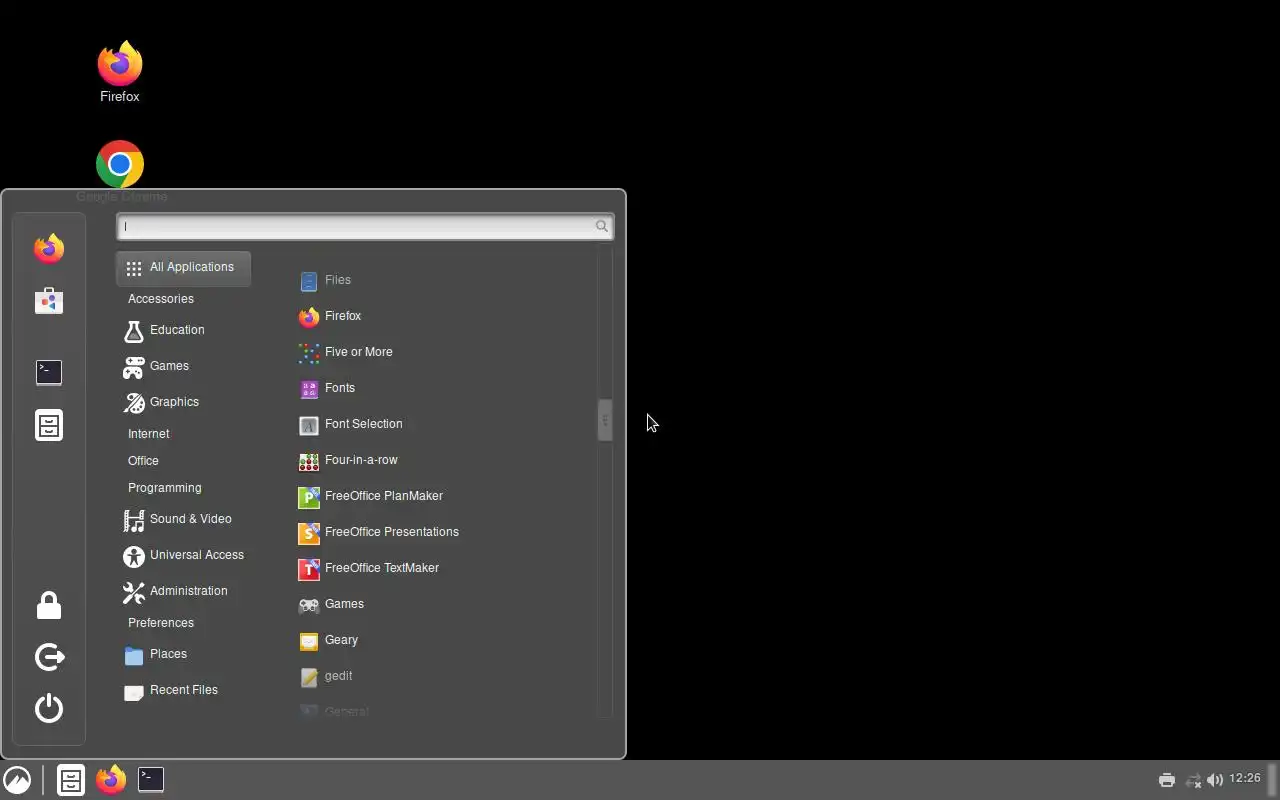Log out using the logout arrow icon
Viewport: 1280px width, 800px height.
[49, 657]
